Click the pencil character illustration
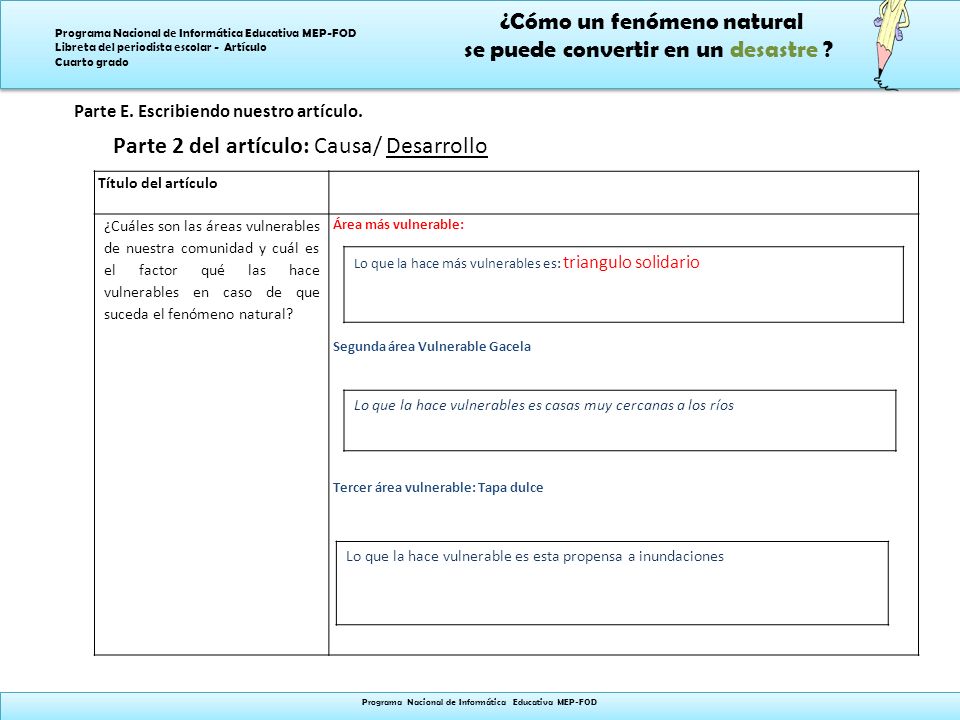The width and height of the screenshot is (960, 720). [x=890, y=45]
